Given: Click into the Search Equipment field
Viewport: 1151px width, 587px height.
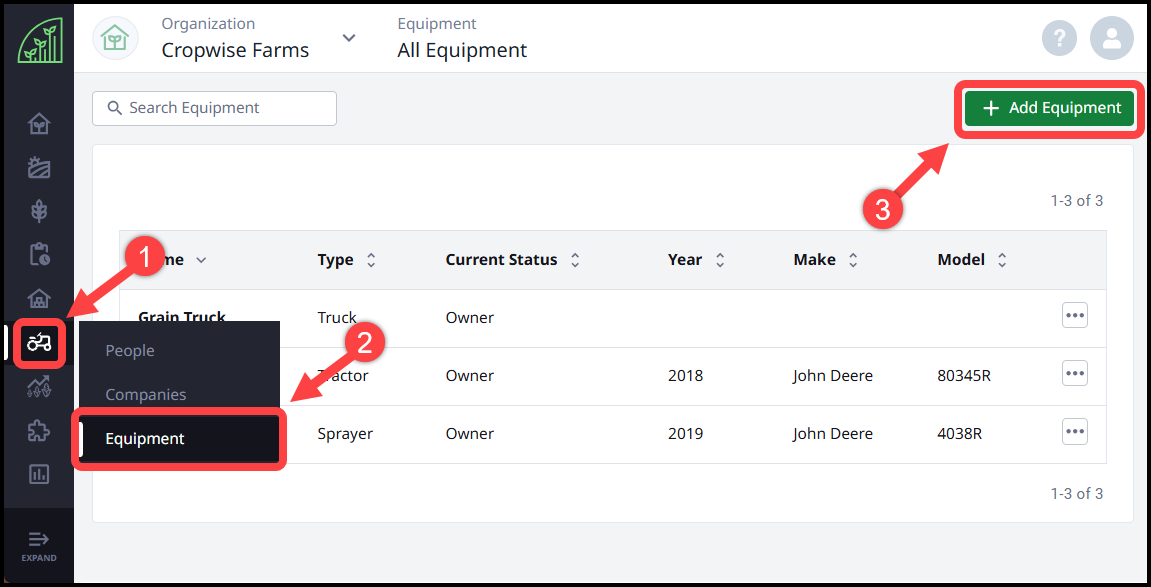Looking at the screenshot, I should [x=214, y=108].
